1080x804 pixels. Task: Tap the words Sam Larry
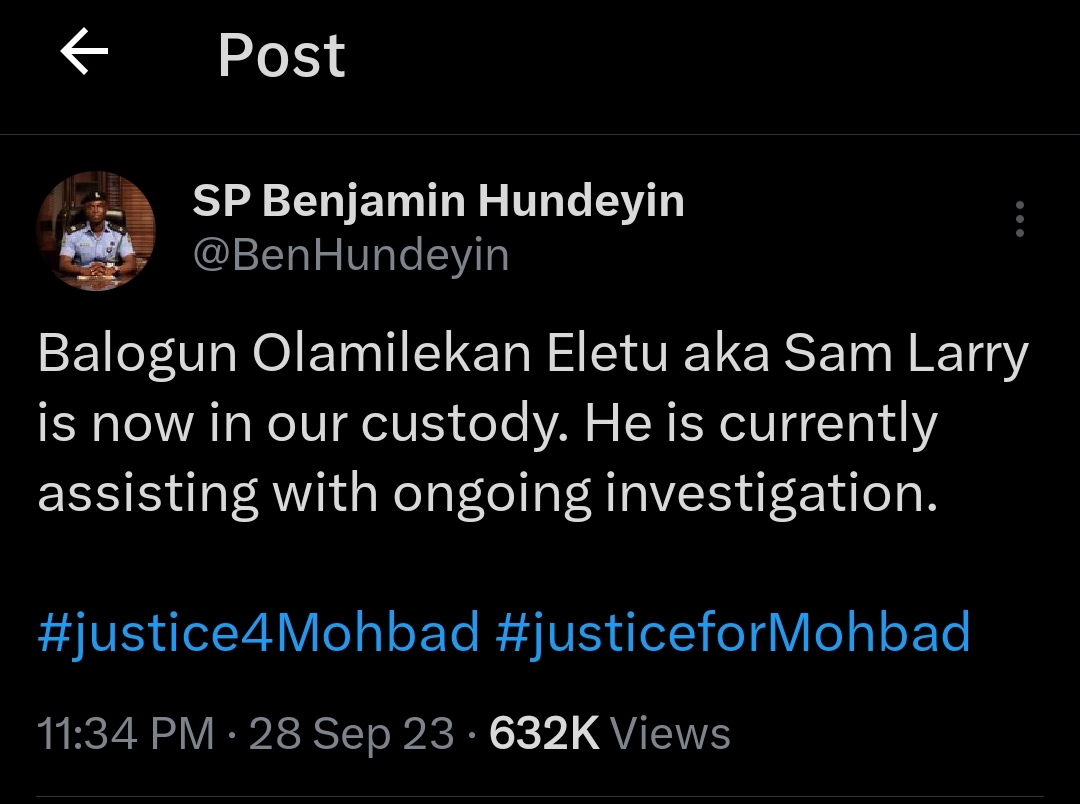[908, 355]
